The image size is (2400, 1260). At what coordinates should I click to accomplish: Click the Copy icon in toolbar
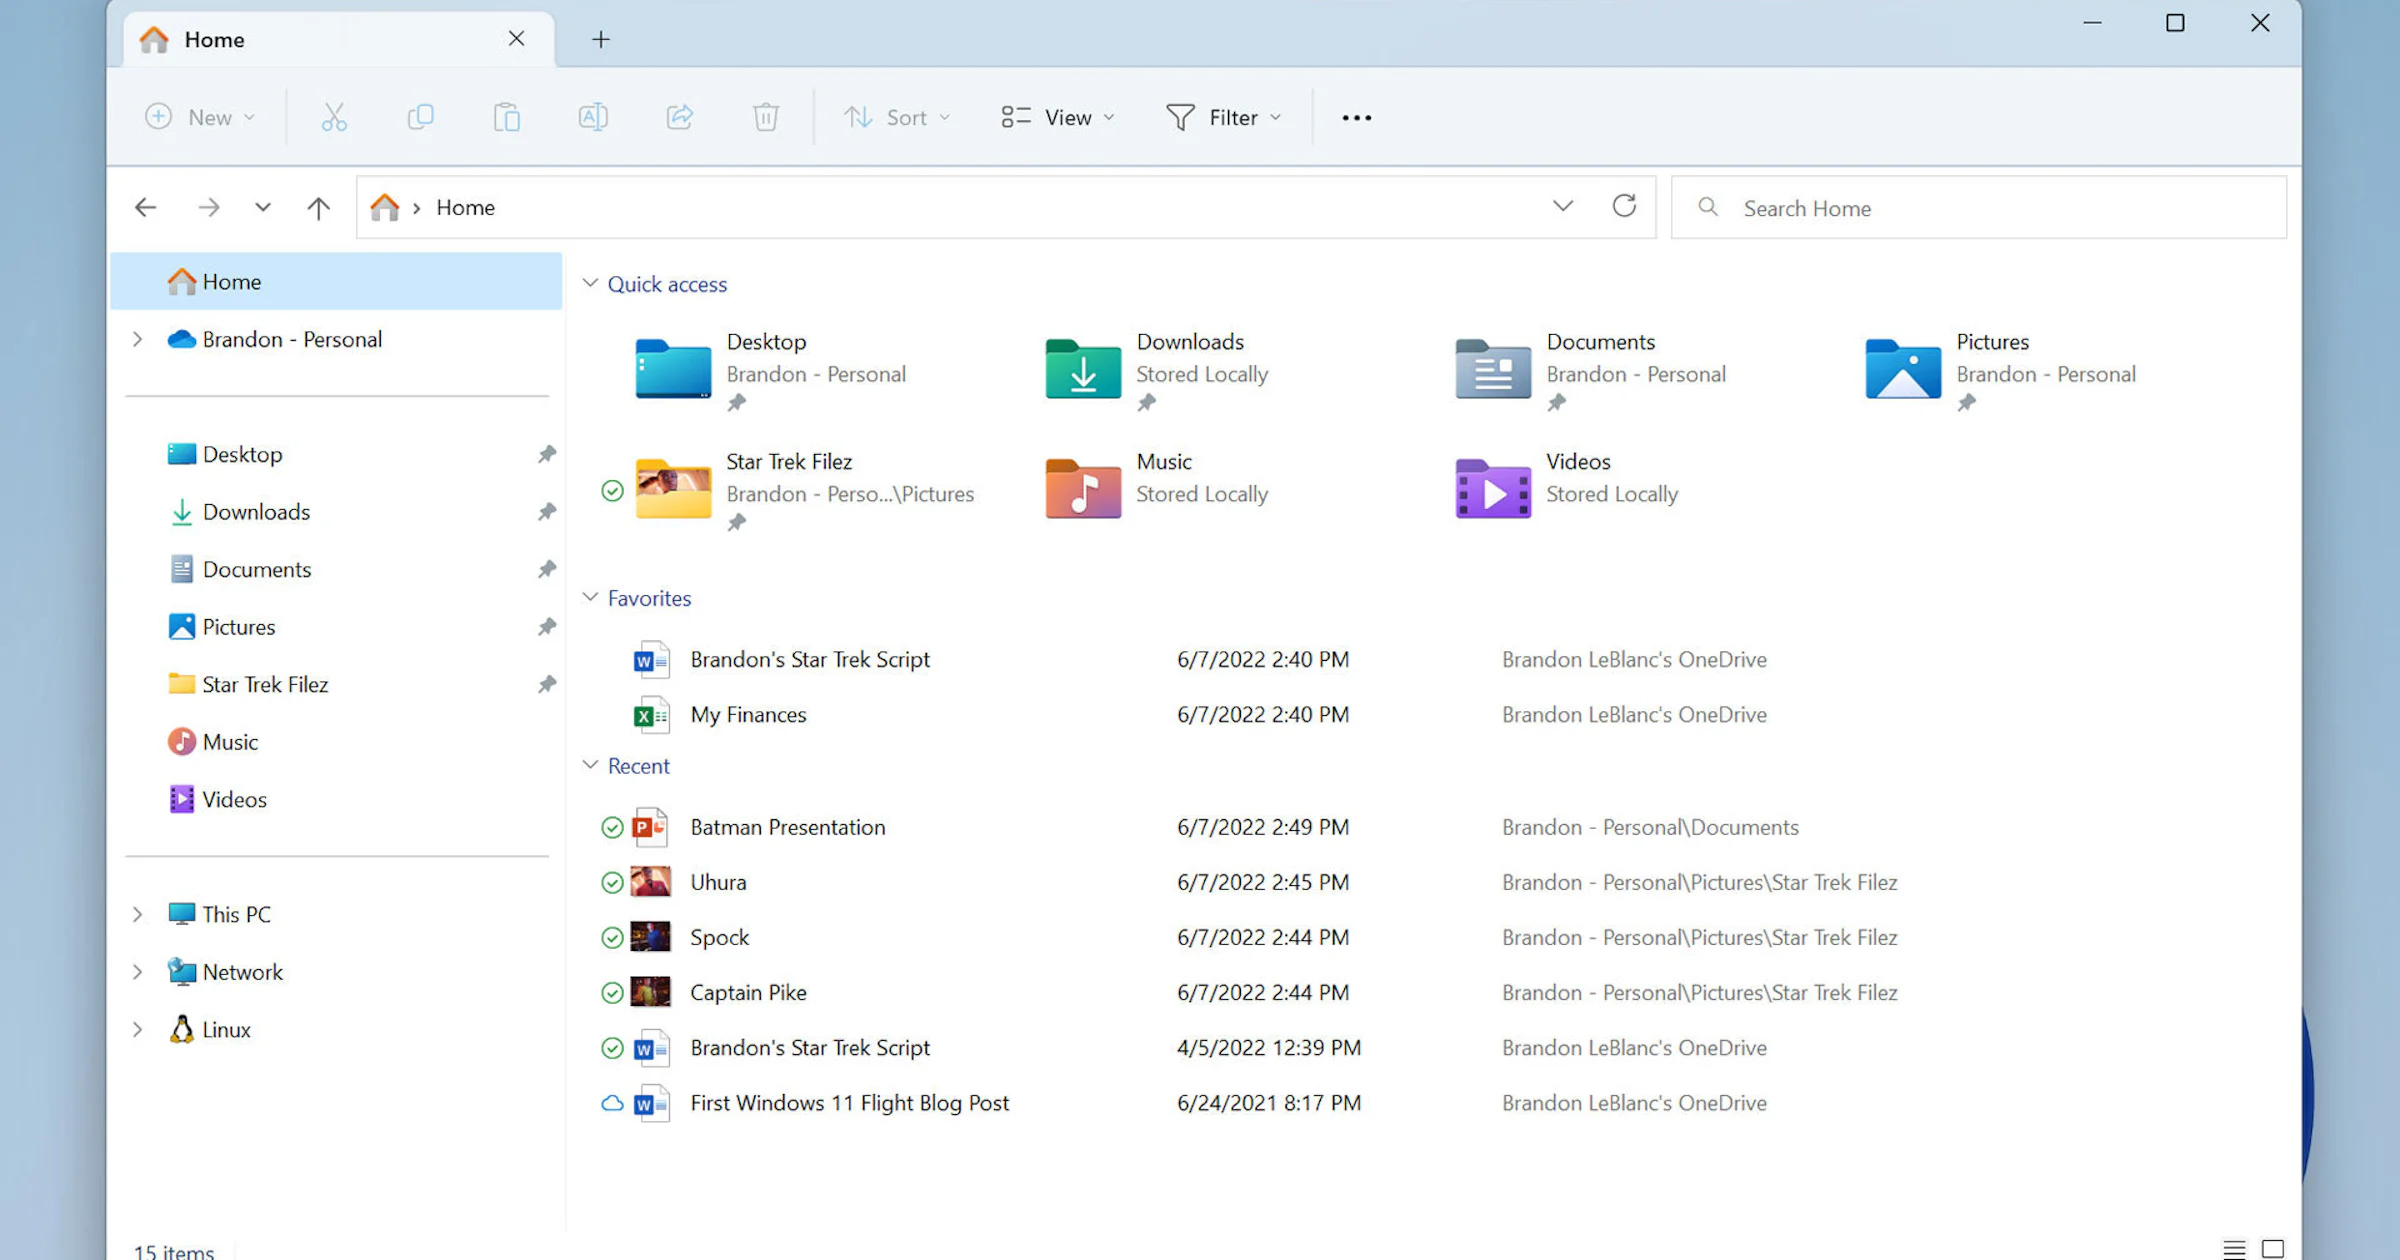420,118
